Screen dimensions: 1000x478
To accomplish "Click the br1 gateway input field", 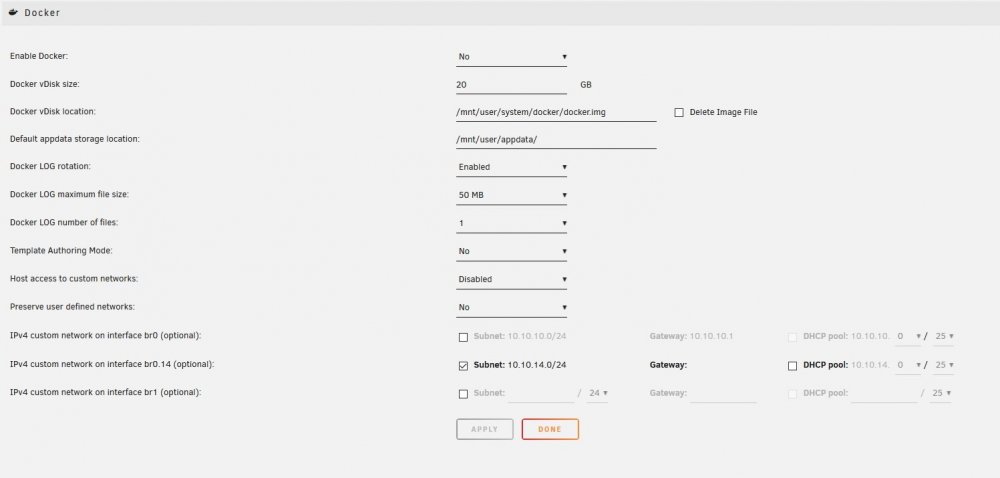I will (723, 393).
